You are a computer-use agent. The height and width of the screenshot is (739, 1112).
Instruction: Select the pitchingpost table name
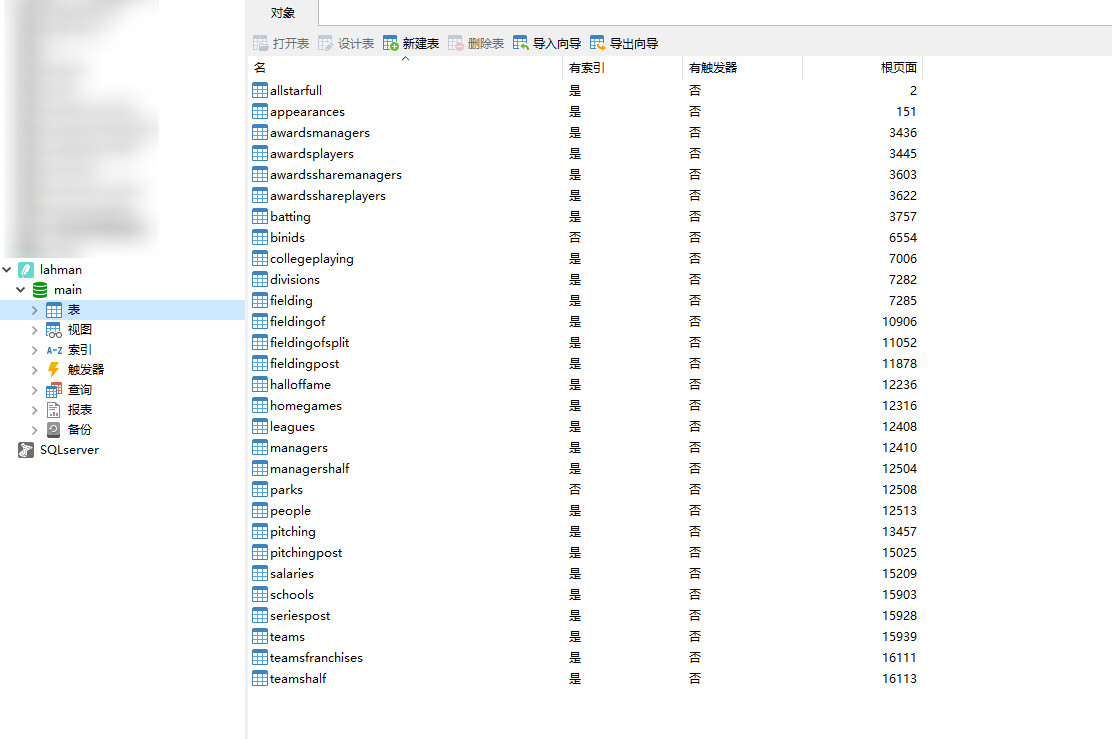click(306, 552)
